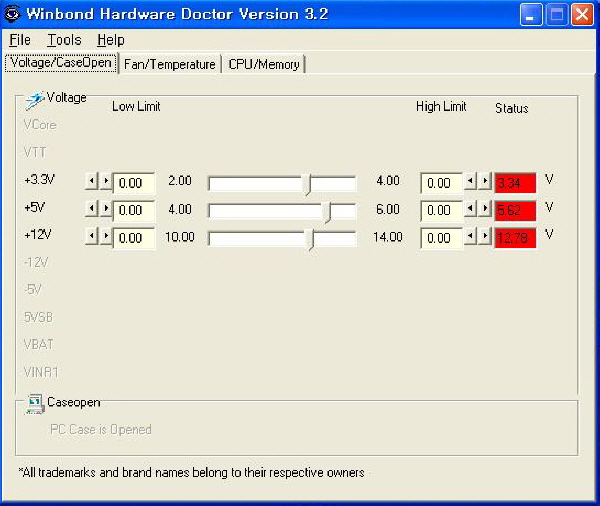Click the +3.3V voltage slider thumb

click(x=308, y=184)
